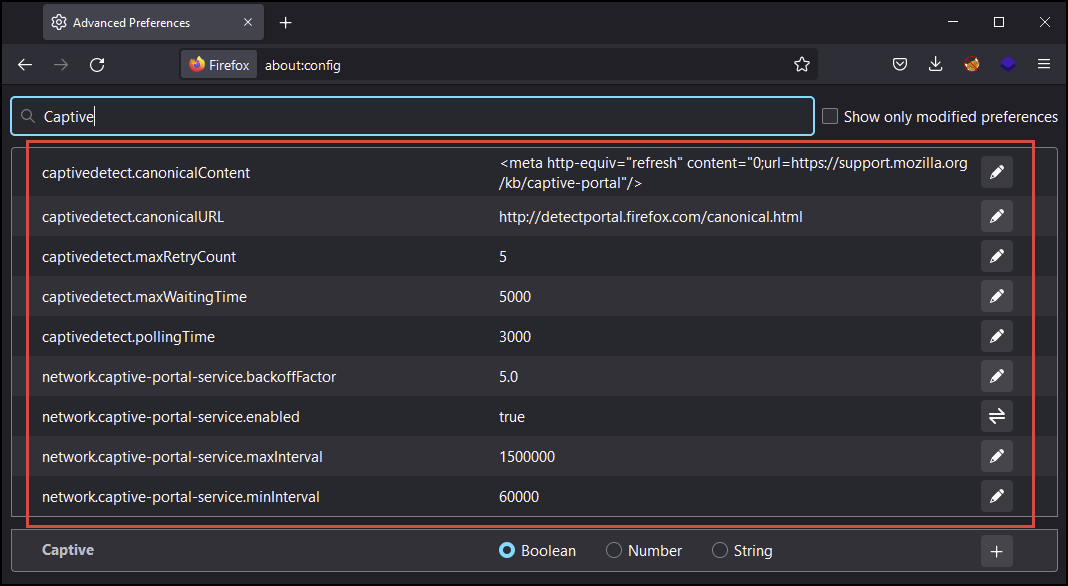Click network.captive-portal-service.enabled name
This screenshot has width=1068, height=586.
click(x=170, y=417)
